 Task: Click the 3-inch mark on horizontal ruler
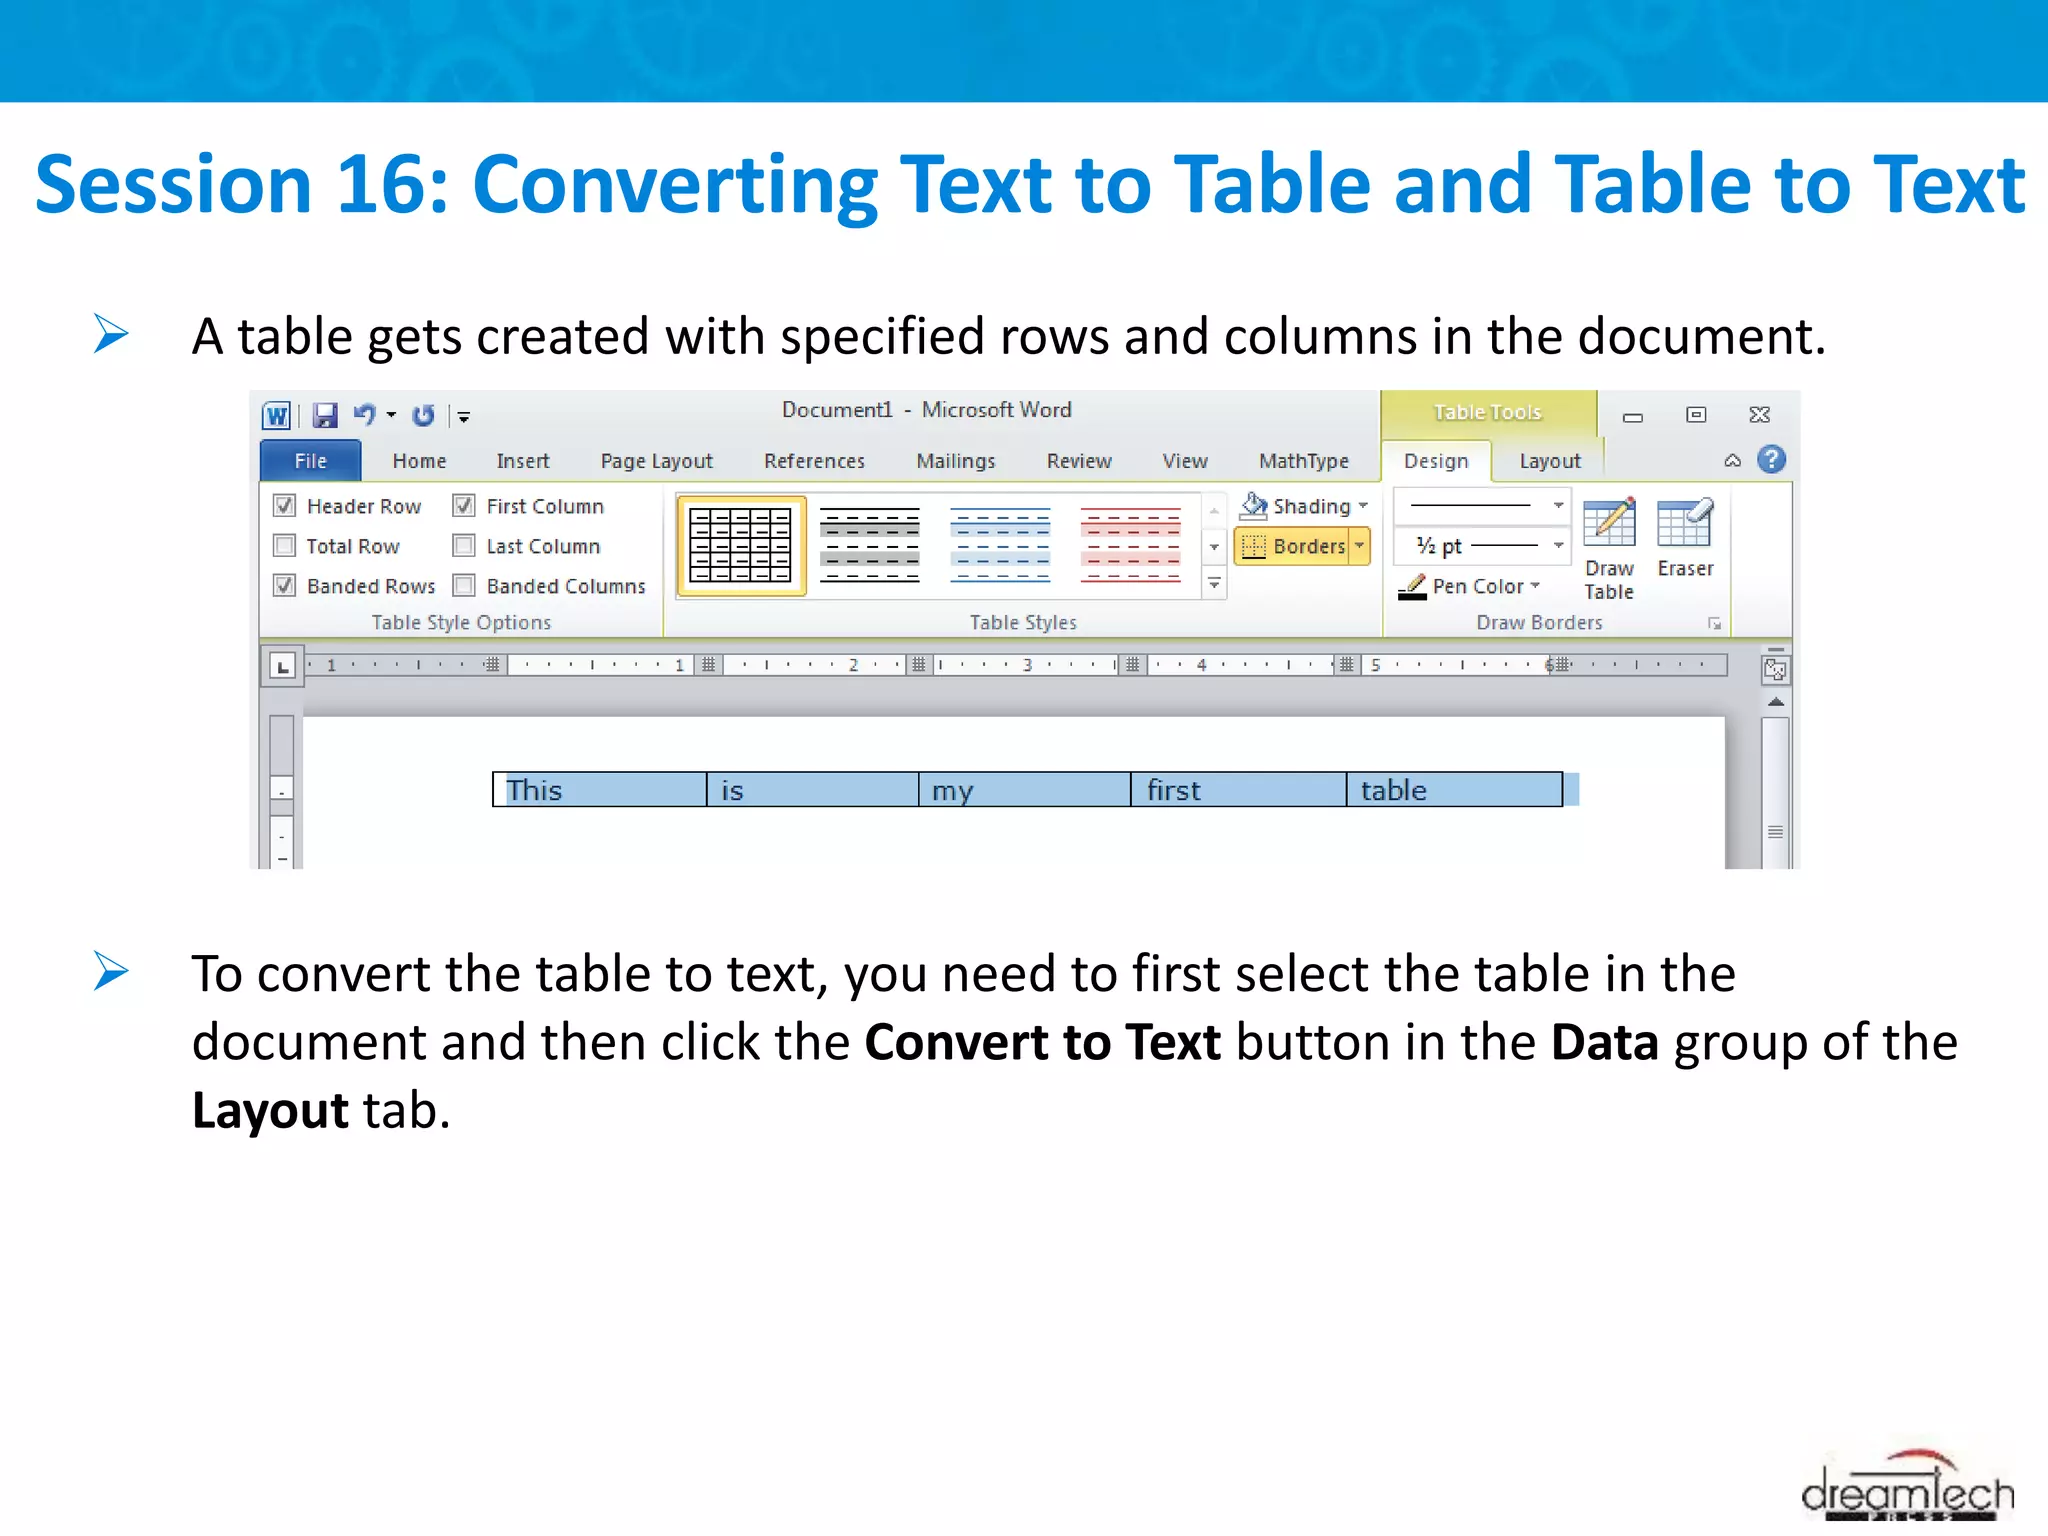(1027, 665)
